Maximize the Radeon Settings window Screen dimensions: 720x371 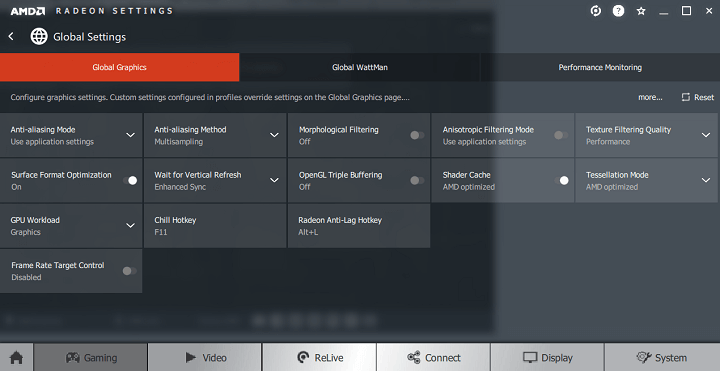[x=686, y=11]
